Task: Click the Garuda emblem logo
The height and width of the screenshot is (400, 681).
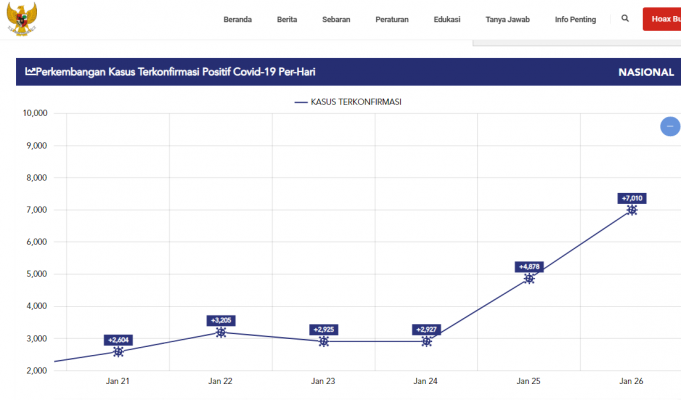Action: pos(20,17)
